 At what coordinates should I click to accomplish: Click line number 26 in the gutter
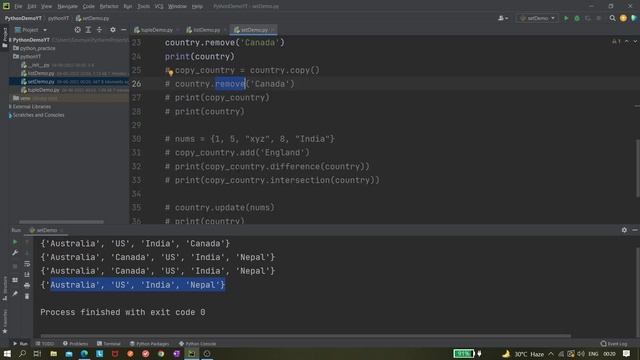(136, 84)
